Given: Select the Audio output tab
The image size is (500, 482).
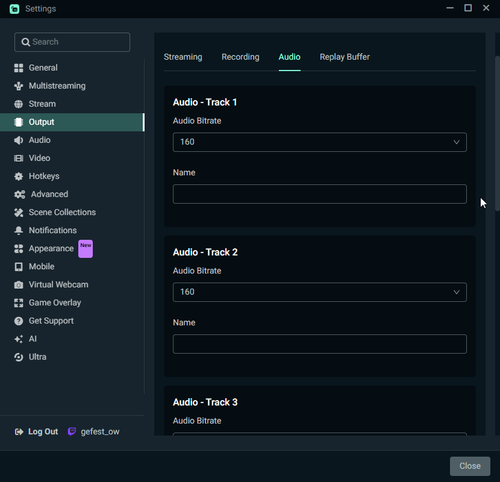Looking at the screenshot, I should (x=289, y=57).
